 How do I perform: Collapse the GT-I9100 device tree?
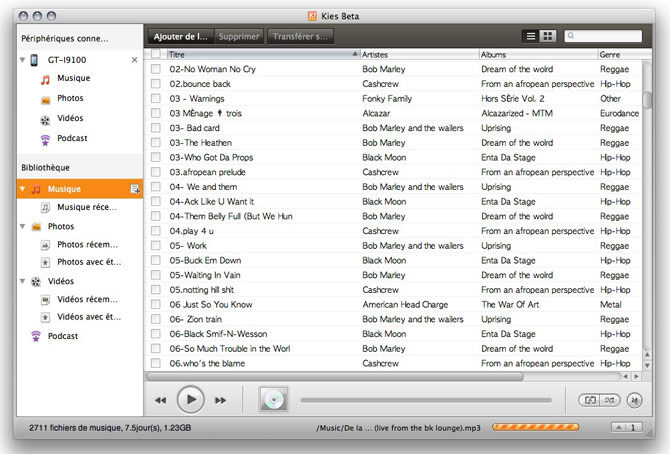pos(23,60)
